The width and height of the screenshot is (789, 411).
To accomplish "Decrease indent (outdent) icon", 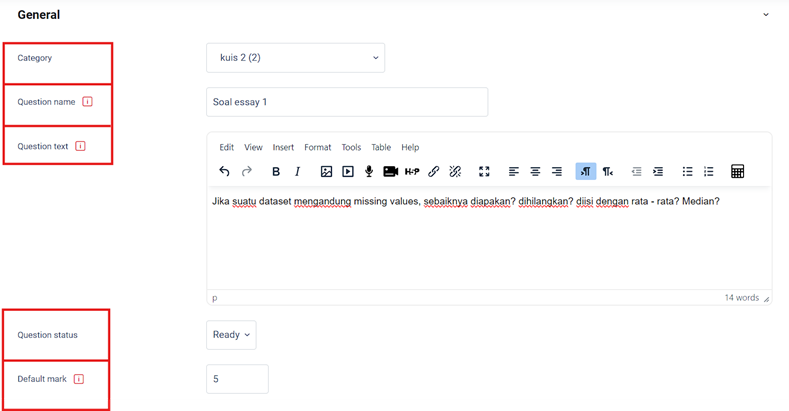I will click(637, 172).
